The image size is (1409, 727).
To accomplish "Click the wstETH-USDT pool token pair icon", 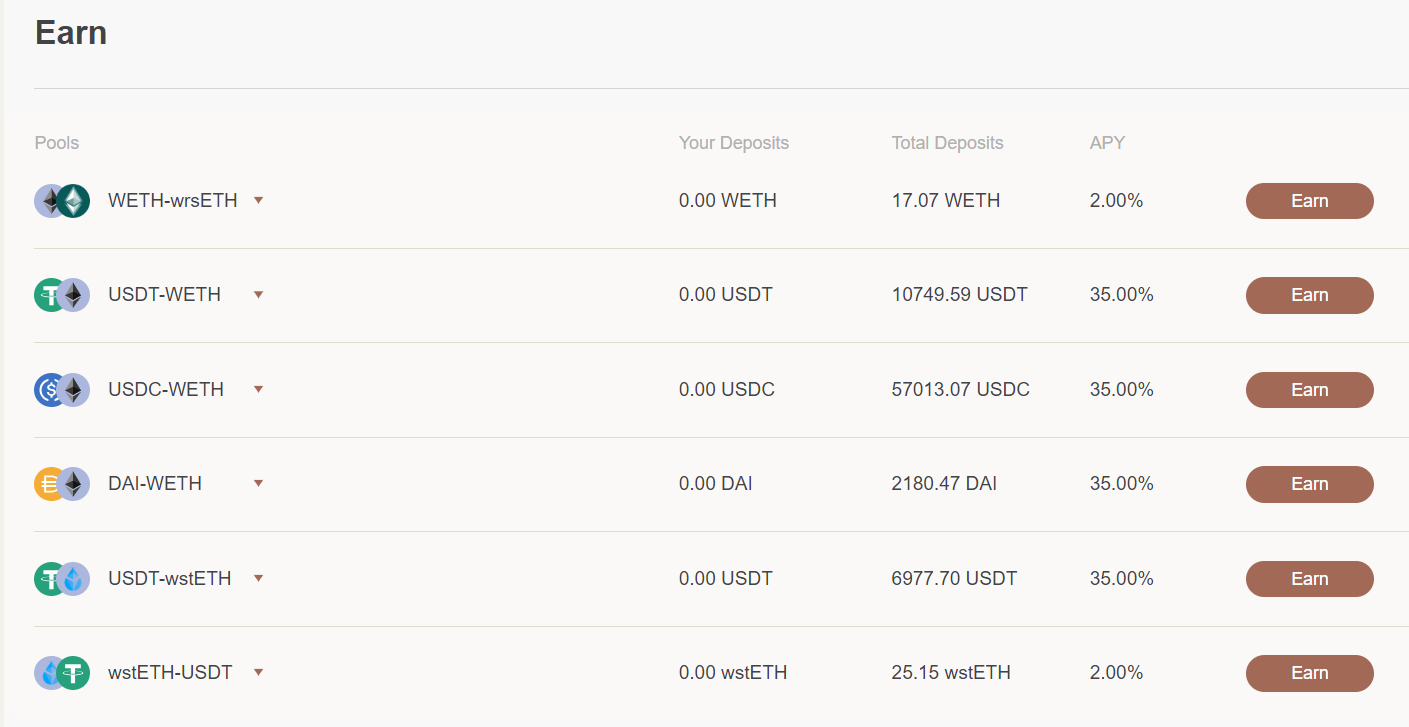I will [x=62, y=673].
